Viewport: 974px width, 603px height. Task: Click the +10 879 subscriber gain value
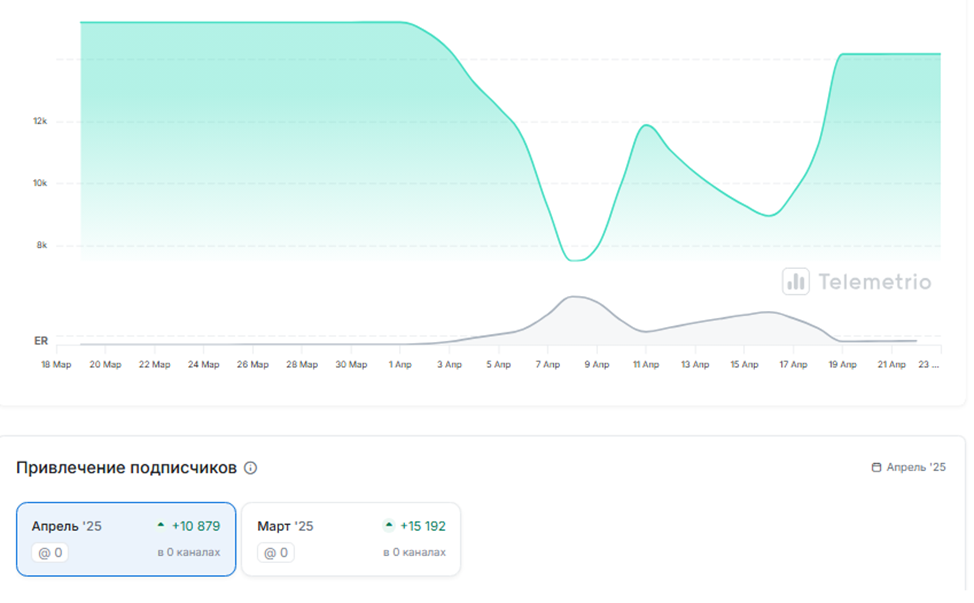[x=195, y=526]
